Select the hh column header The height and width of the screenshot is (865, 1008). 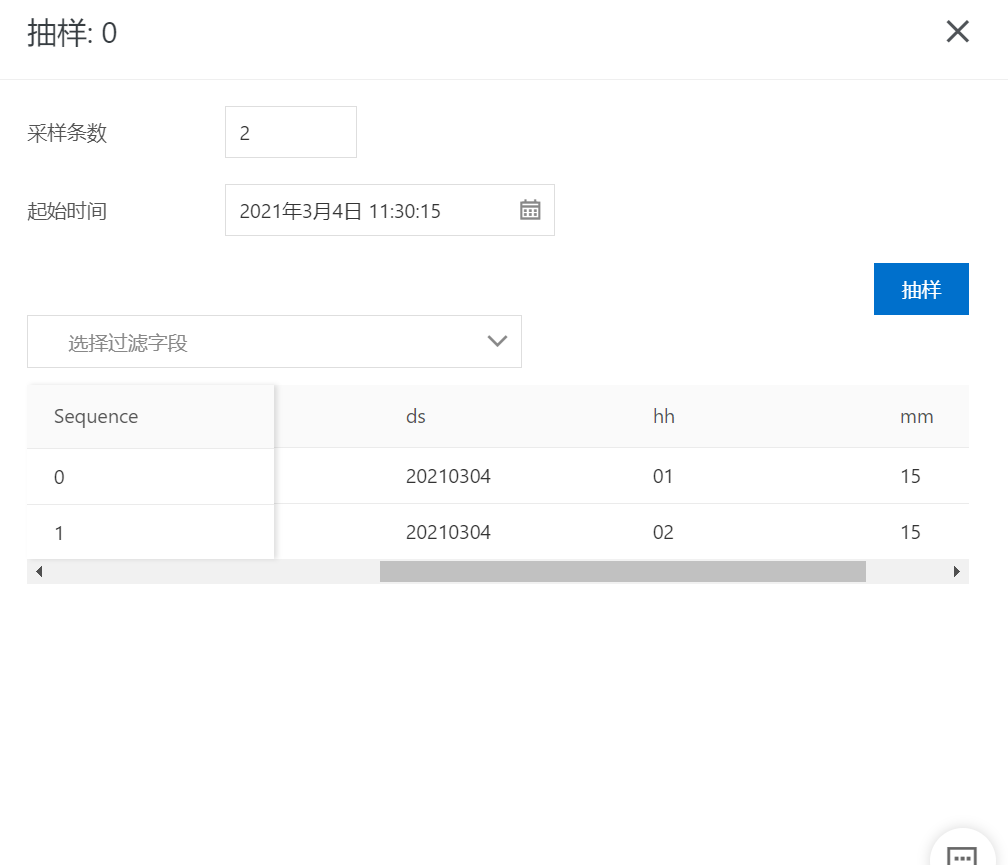coord(663,416)
